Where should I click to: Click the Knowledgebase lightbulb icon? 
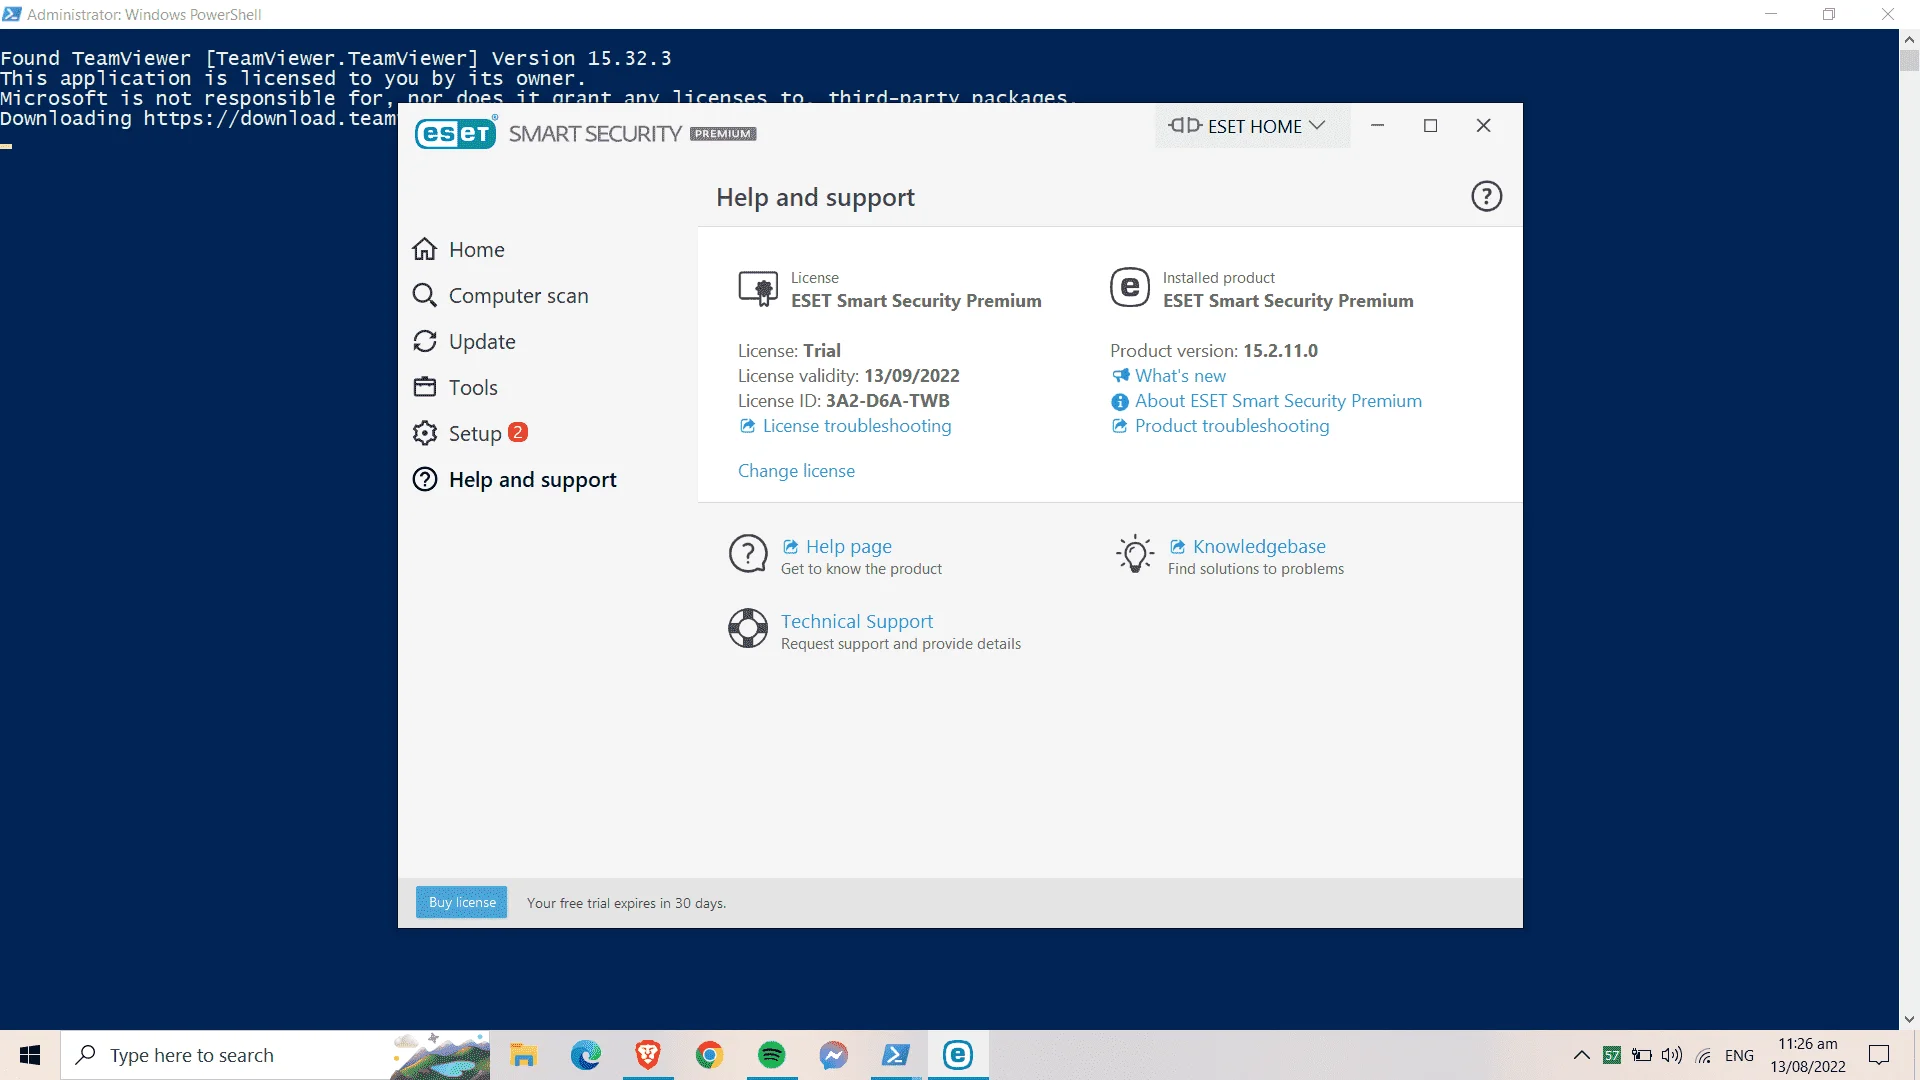(1135, 553)
